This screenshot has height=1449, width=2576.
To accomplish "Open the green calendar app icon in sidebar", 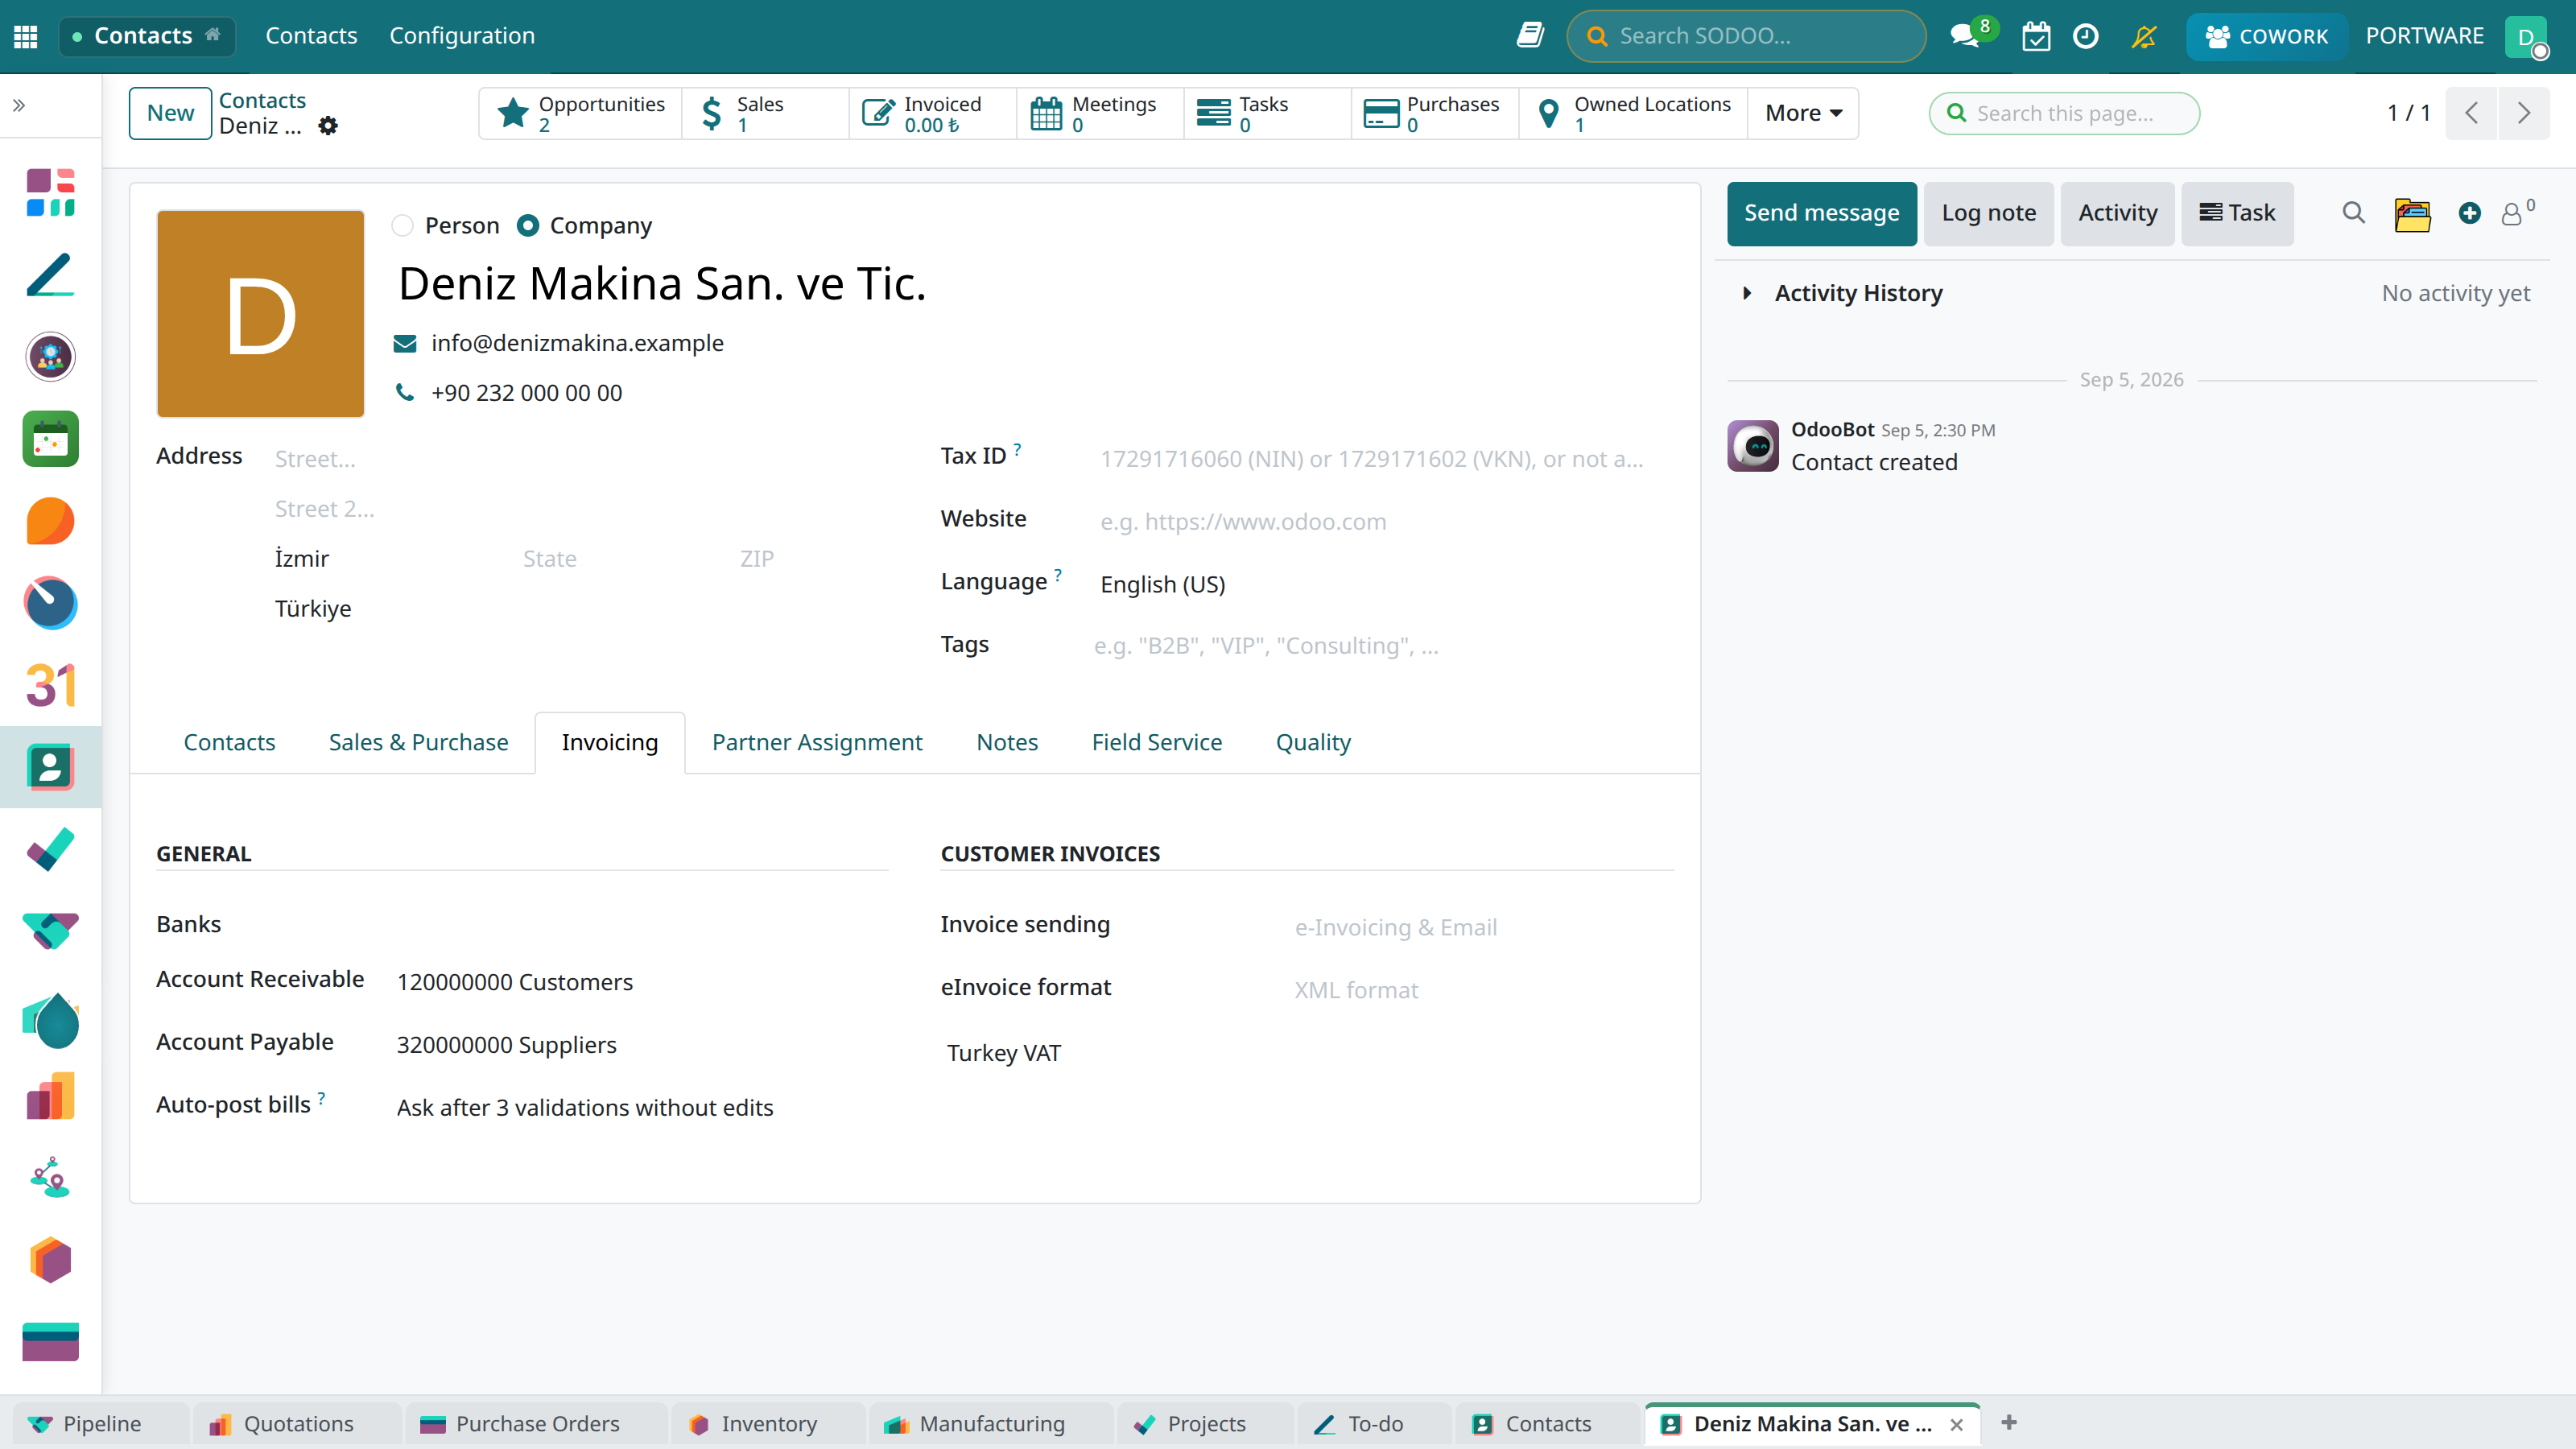I will click(x=50, y=439).
